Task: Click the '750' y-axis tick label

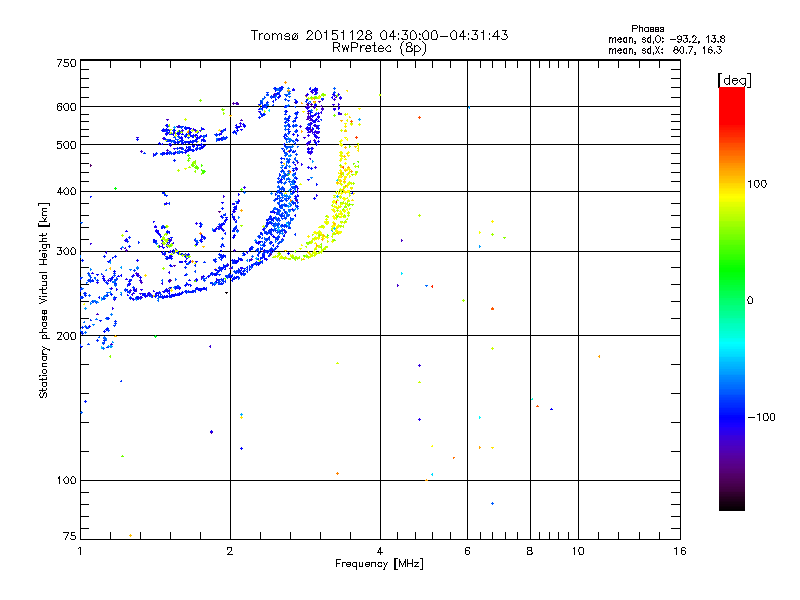Action: pyautogui.click(x=66, y=63)
